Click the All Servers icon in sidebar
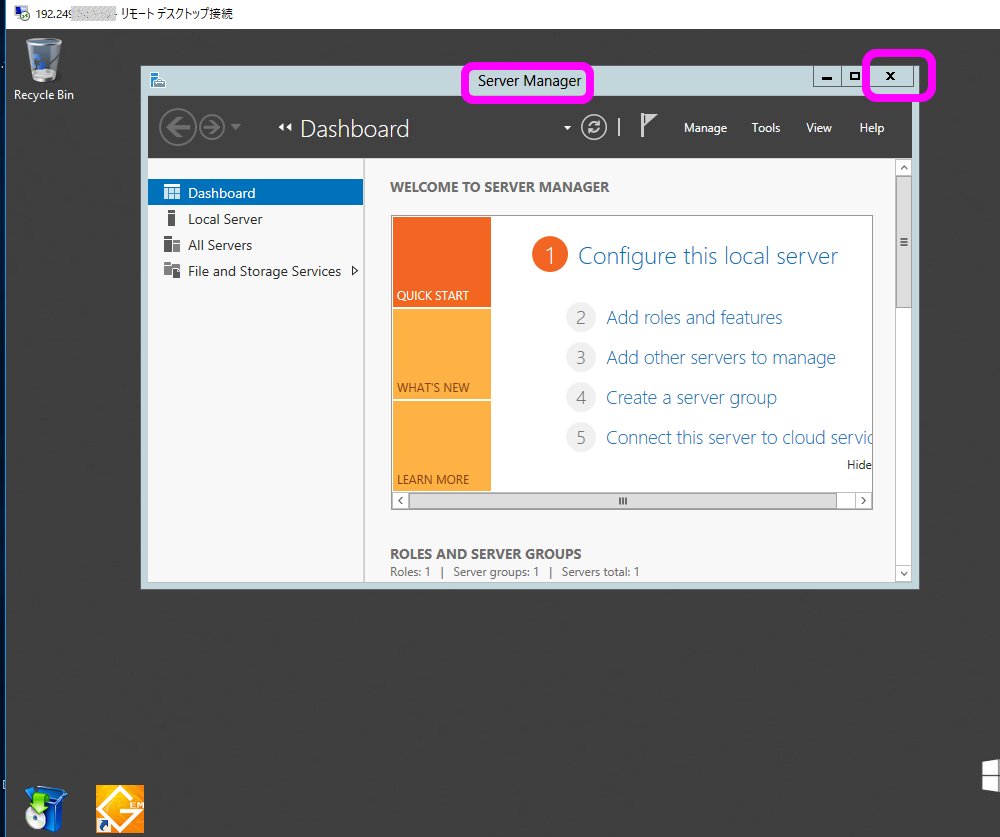The height and width of the screenshot is (837, 1000). point(172,244)
